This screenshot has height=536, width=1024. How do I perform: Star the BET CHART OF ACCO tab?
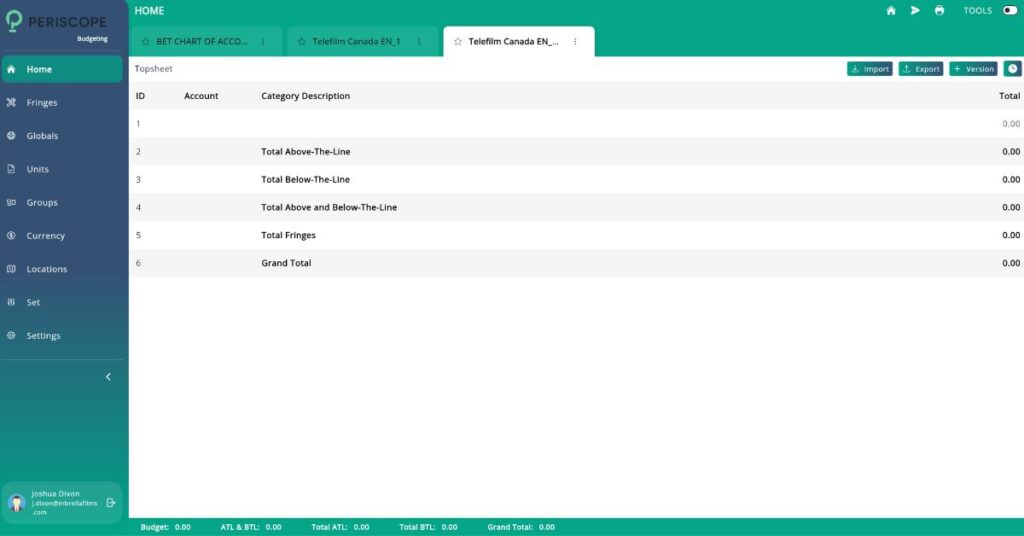146,42
